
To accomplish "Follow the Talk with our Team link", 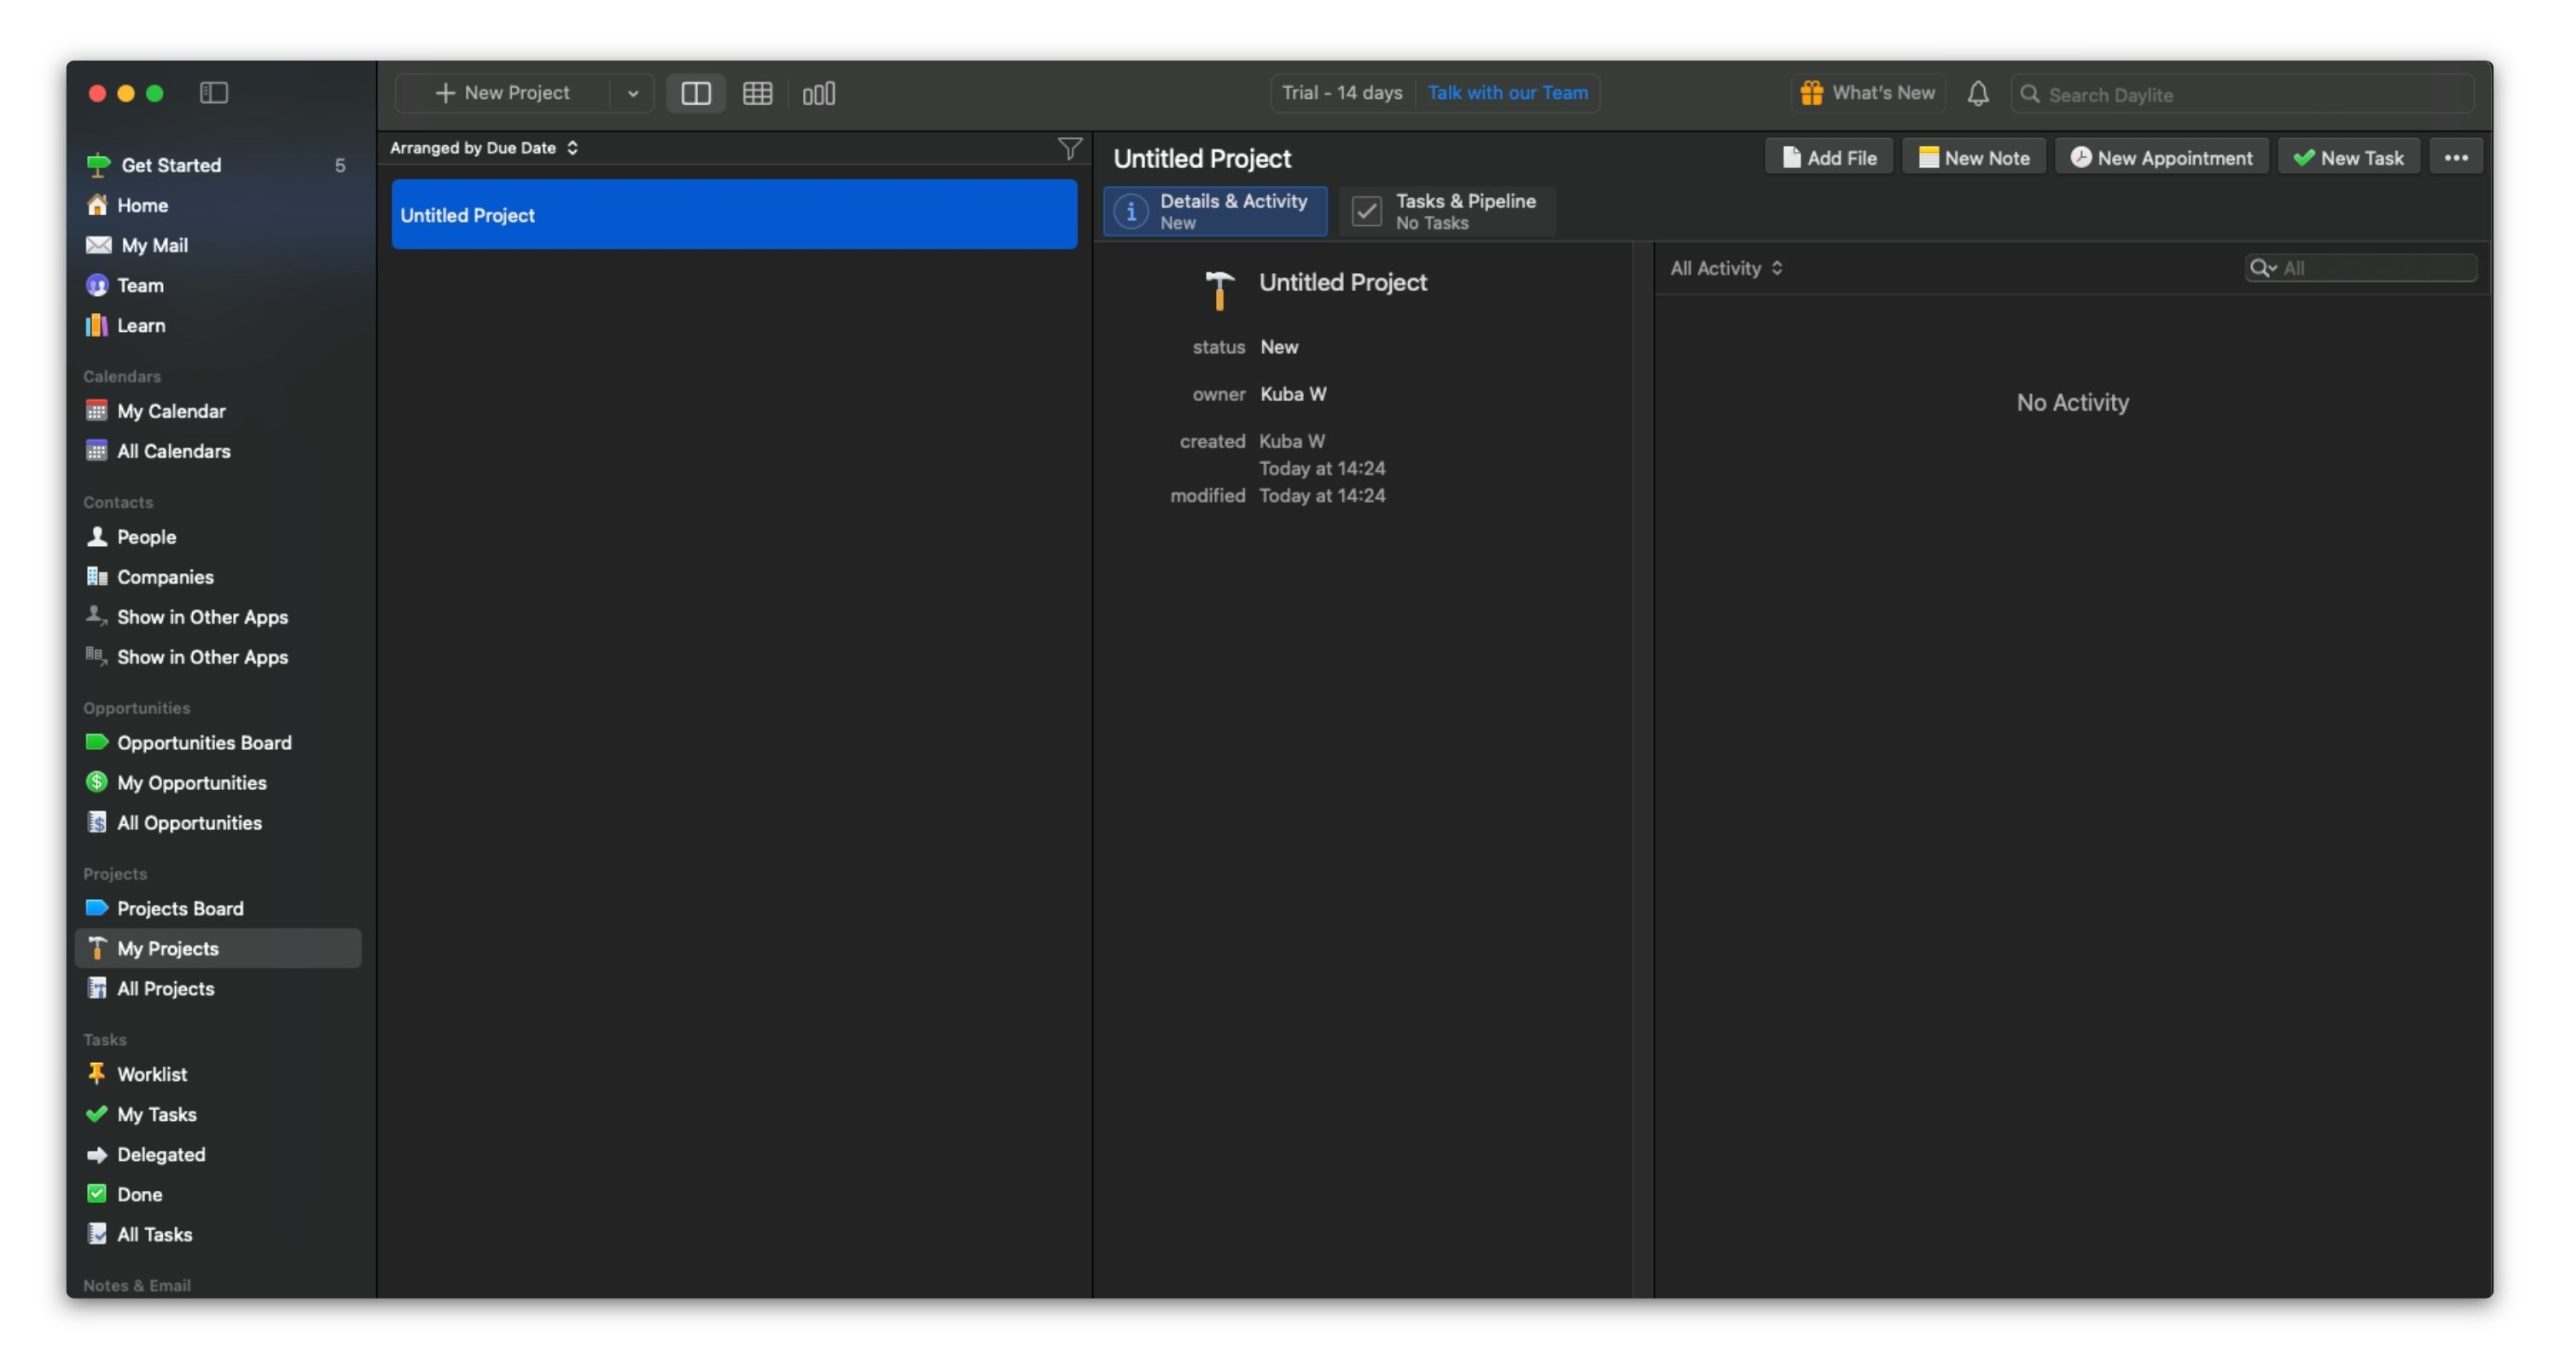I will (x=1507, y=93).
